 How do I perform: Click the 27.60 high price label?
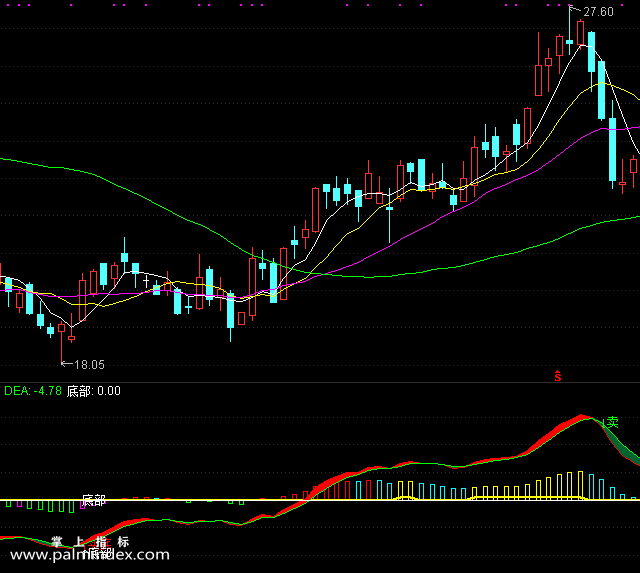point(598,12)
